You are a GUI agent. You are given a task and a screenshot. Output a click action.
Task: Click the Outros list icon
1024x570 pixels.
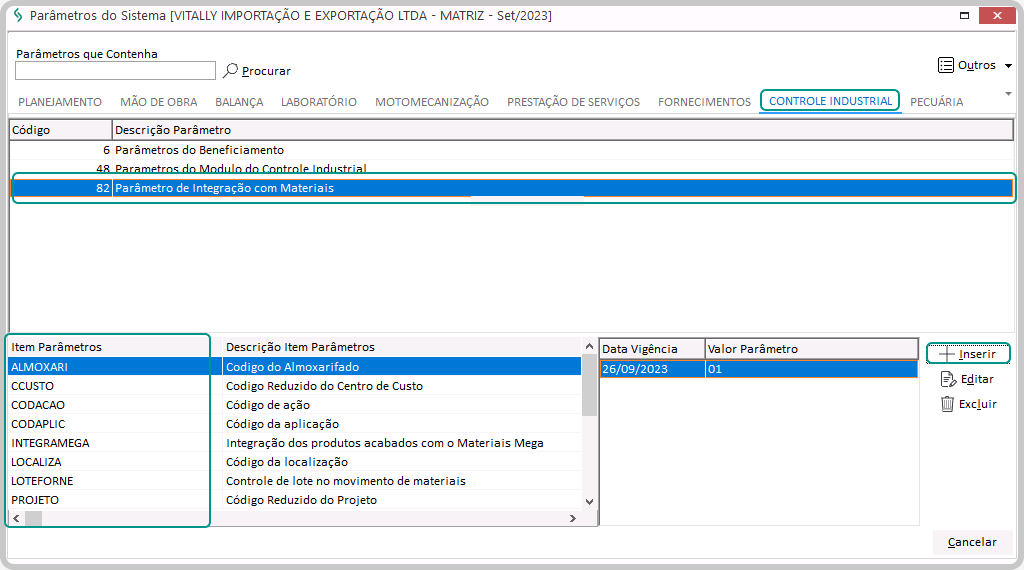[946, 65]
